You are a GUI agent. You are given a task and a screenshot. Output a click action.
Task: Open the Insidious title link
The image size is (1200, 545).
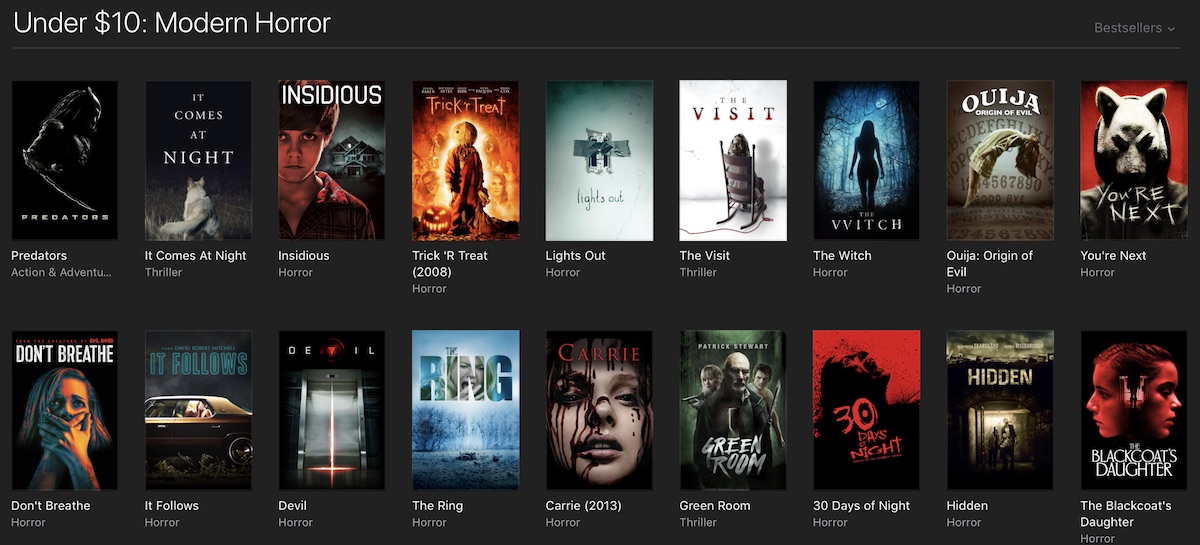[304, 256]
